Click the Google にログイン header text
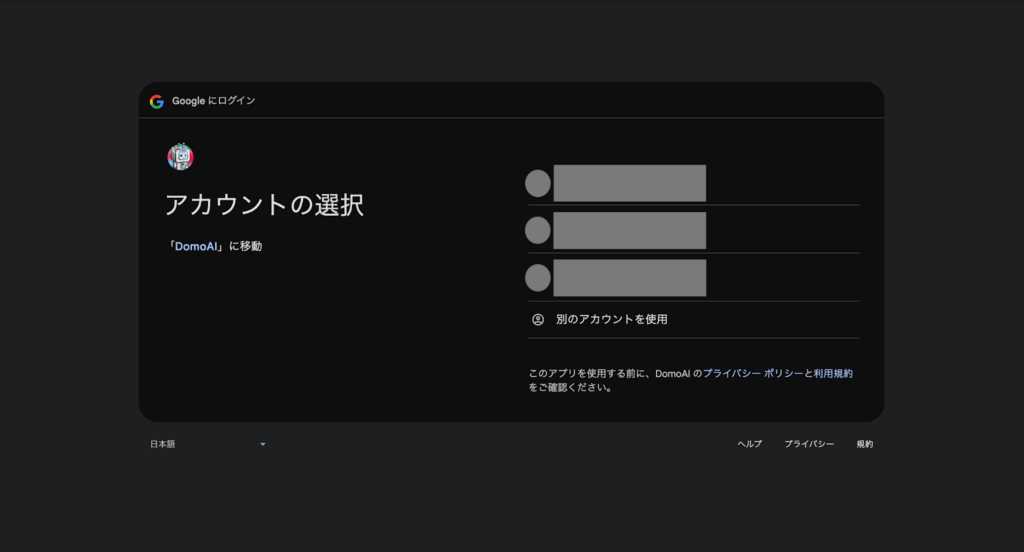 click(x=213, y=101)
